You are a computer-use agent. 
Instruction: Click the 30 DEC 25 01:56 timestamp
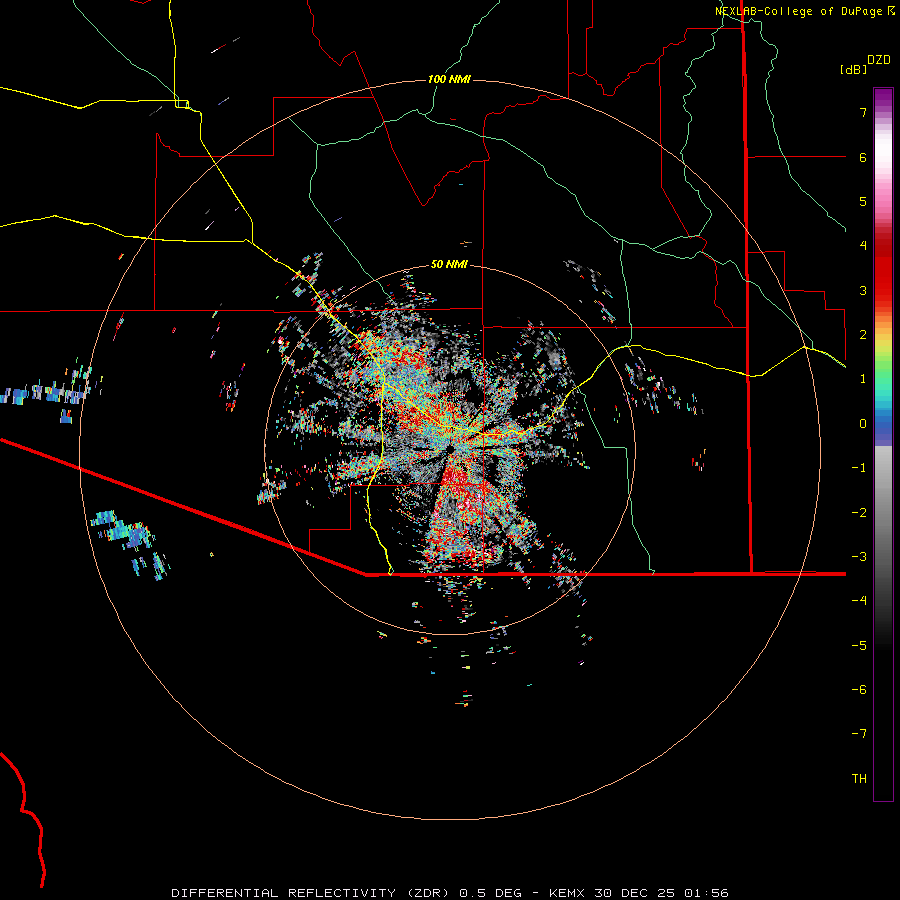(660, 893)
